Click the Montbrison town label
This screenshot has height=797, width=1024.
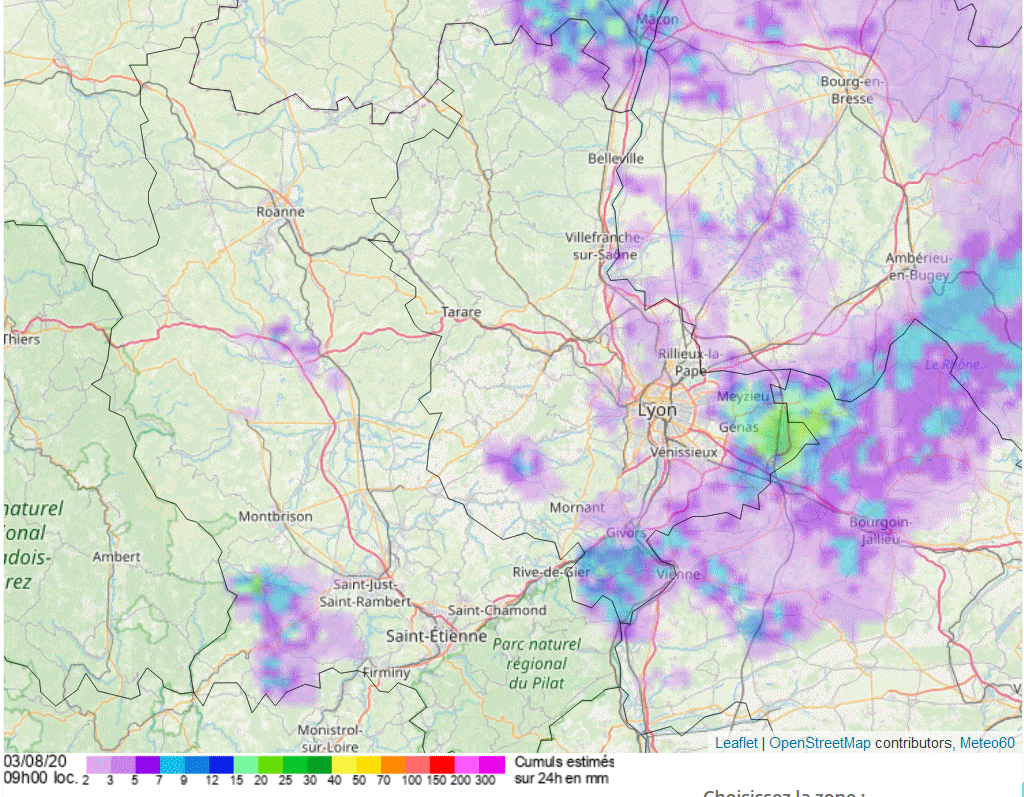[x=275, y=517]
